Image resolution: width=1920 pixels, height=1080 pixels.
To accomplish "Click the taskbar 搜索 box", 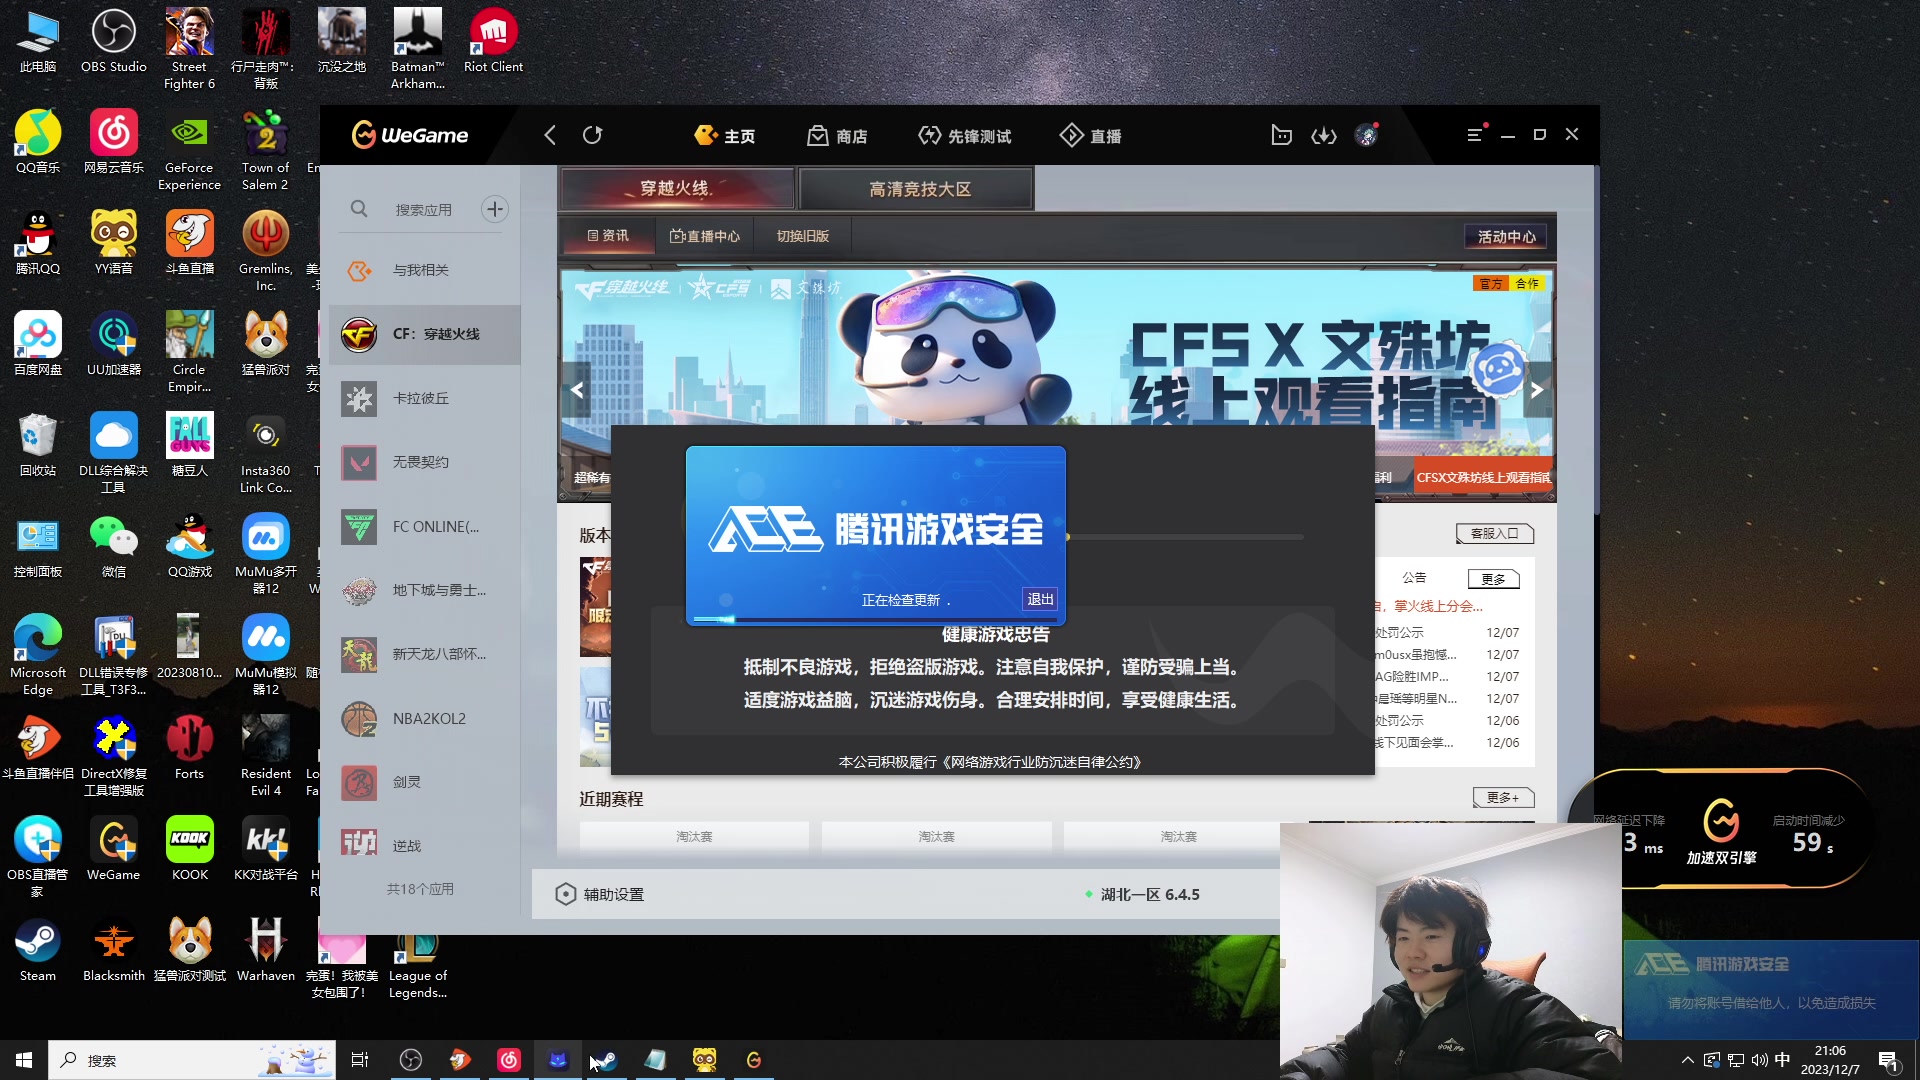I will point(192,1060).
